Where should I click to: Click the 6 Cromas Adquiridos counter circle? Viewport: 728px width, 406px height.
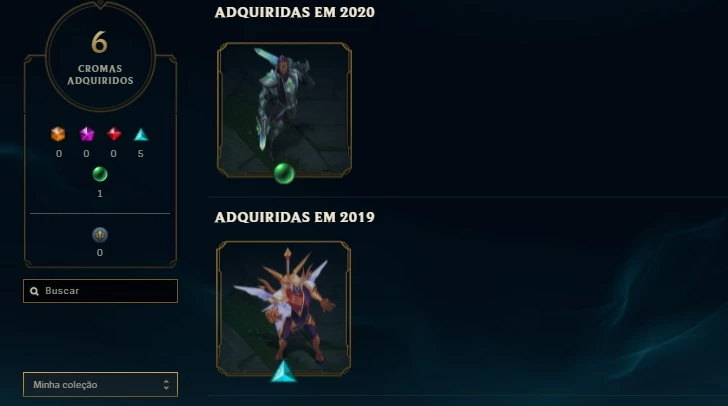point(100,57)
